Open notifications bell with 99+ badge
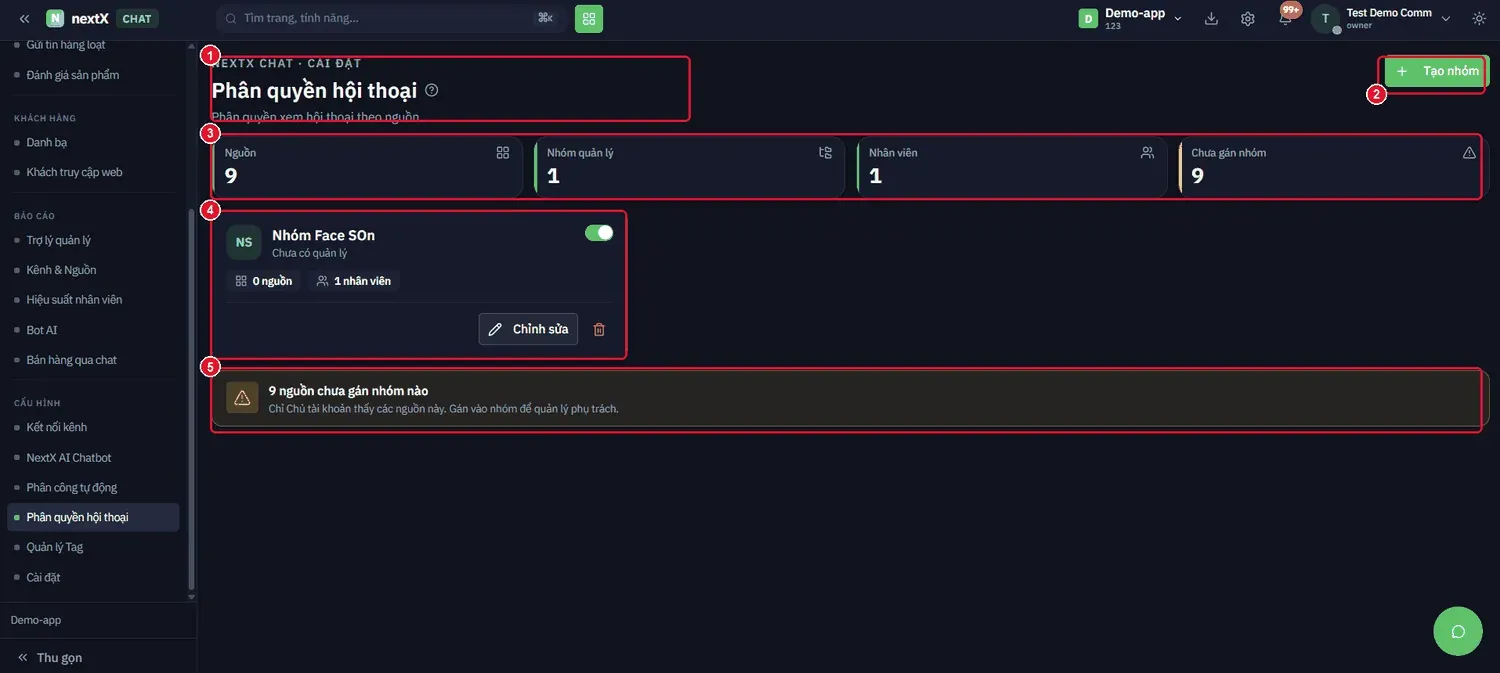Image resolution: width=1500 pixels, height=673 pixels. pyautogui.click(x=1286, y=18)
